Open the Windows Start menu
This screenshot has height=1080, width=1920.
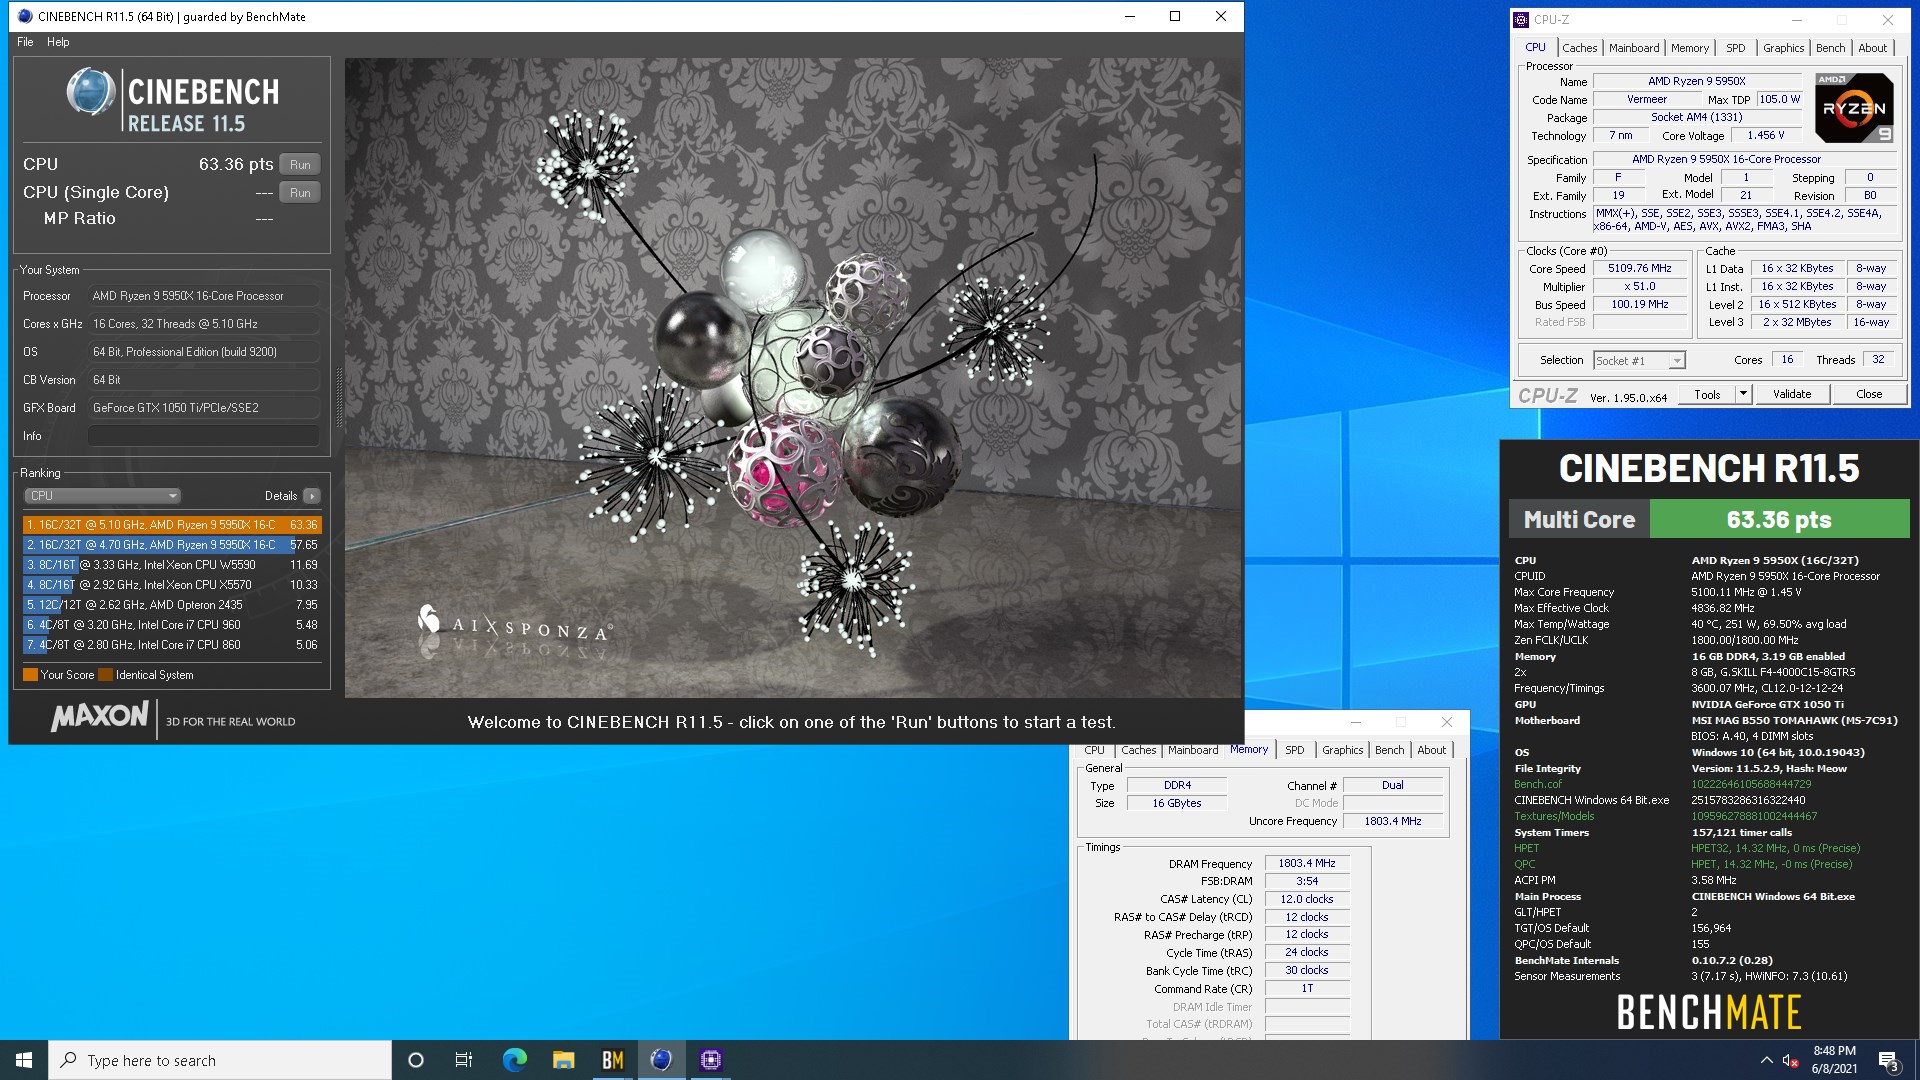click(x=24, y=1060)
